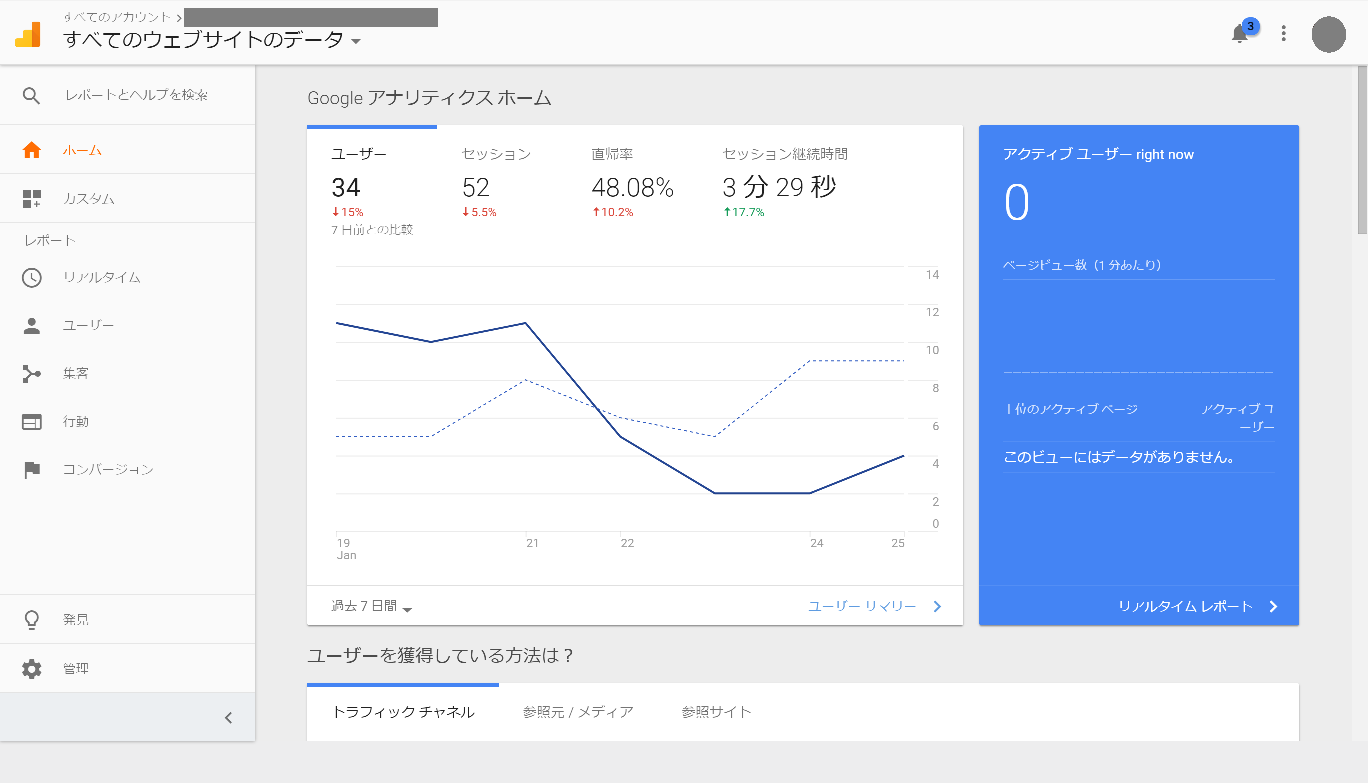Click the customization dashboard icon
Screen dimensions: 1368x783
click(32, 198)
